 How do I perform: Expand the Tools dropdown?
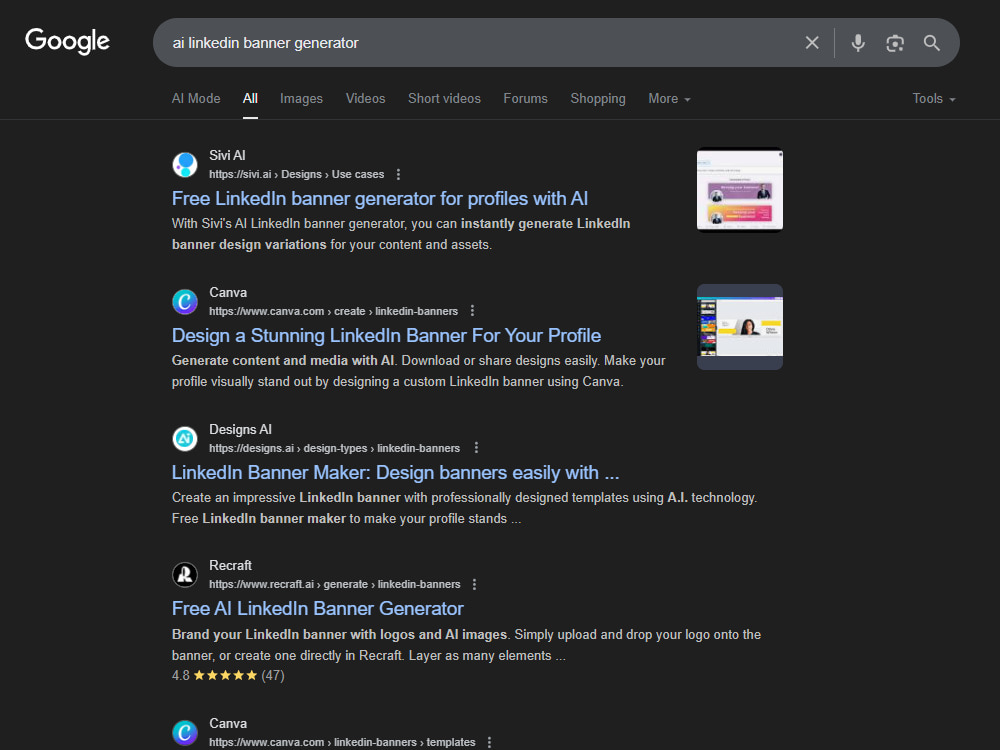[x=934, y=99]
